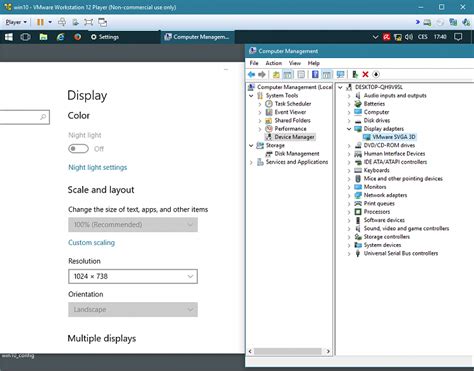Show hidden tray icons chevron

[x=375, y=37]
